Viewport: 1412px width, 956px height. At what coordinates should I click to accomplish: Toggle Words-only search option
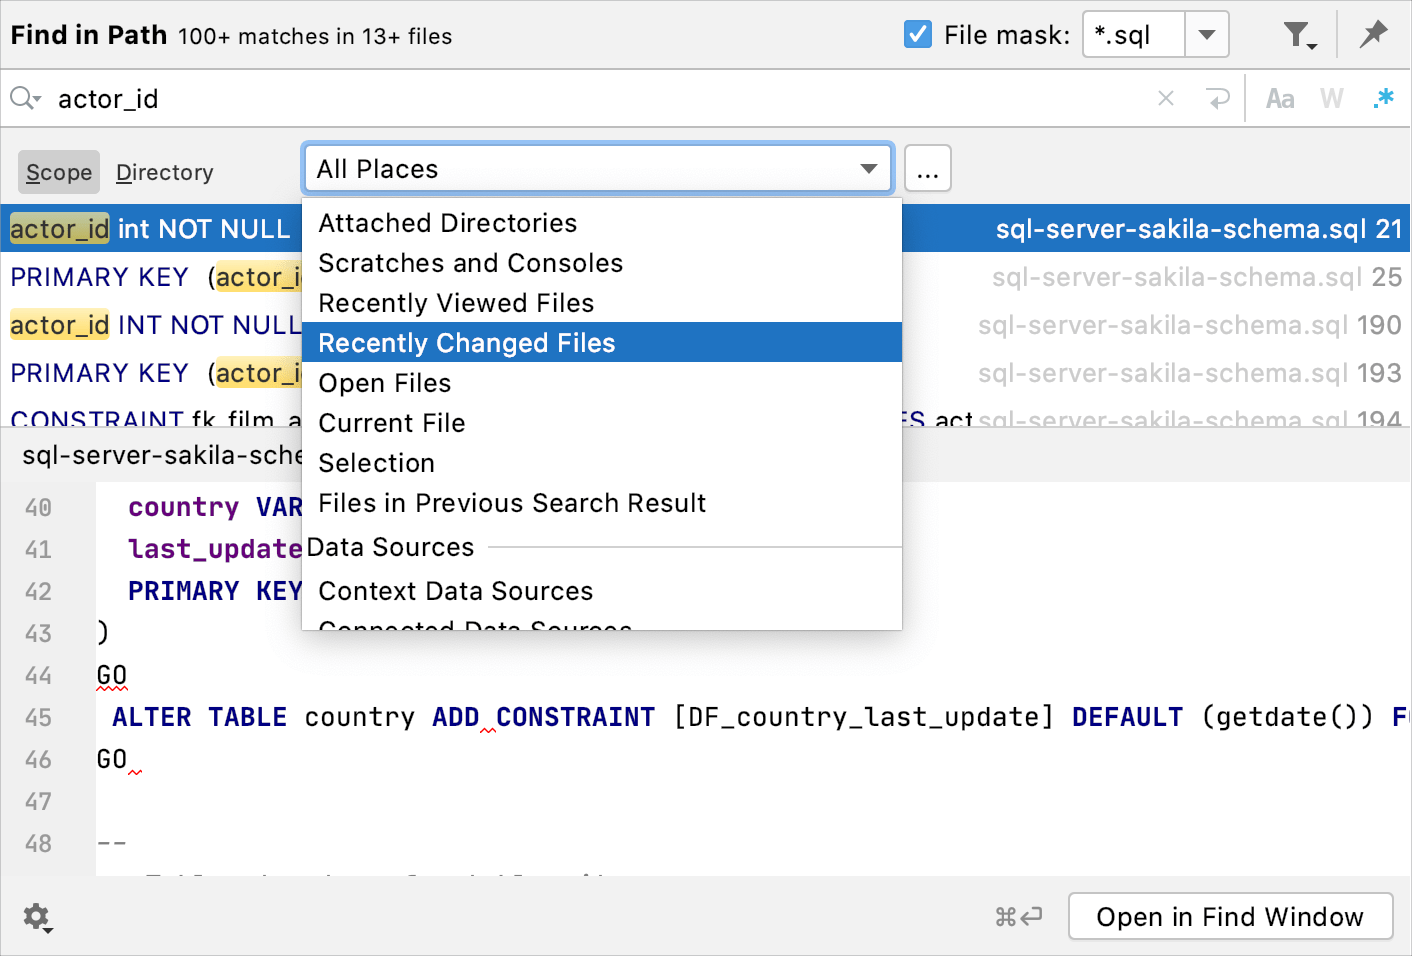(x=1331, y=98)
